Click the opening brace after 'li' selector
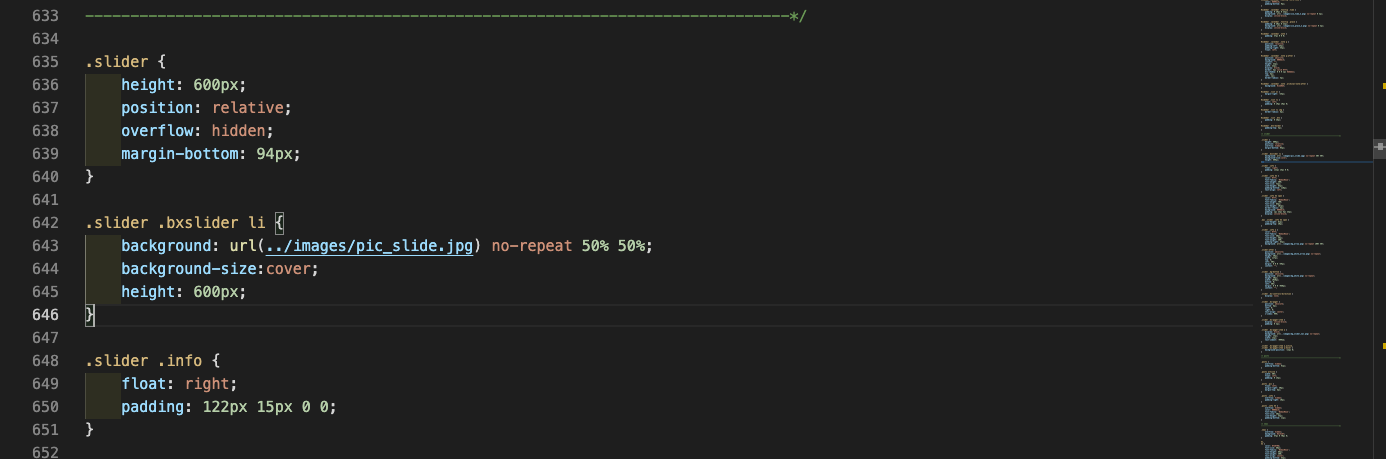Screen dimensions: 1386x459 coord(279,223)
